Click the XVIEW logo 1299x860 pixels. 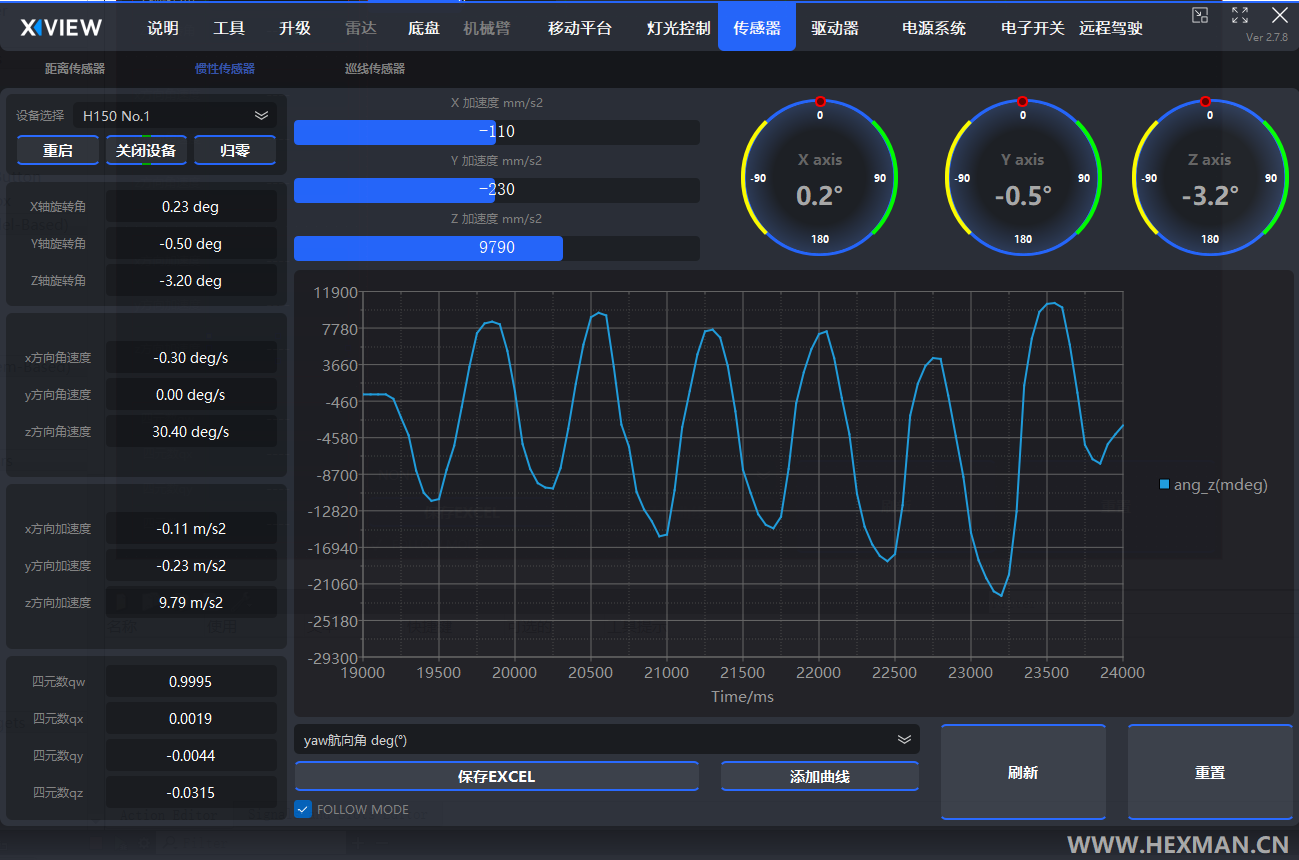pos(61,27)
